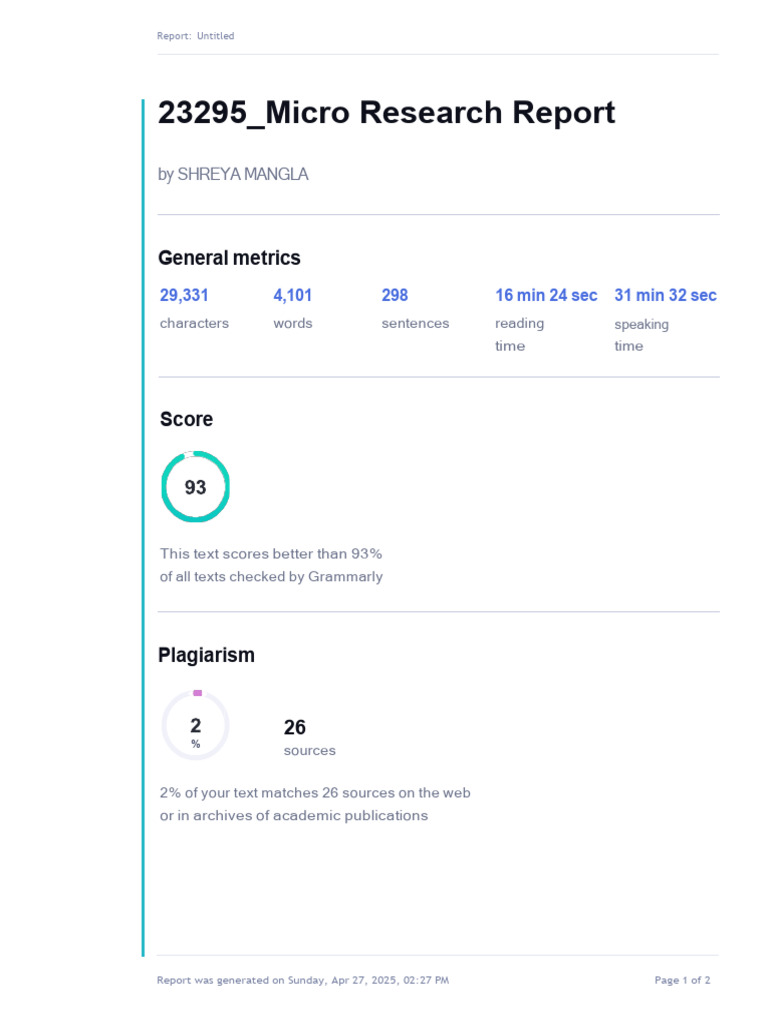Click the Page 1 of 2 indicator

pos(682,980)
